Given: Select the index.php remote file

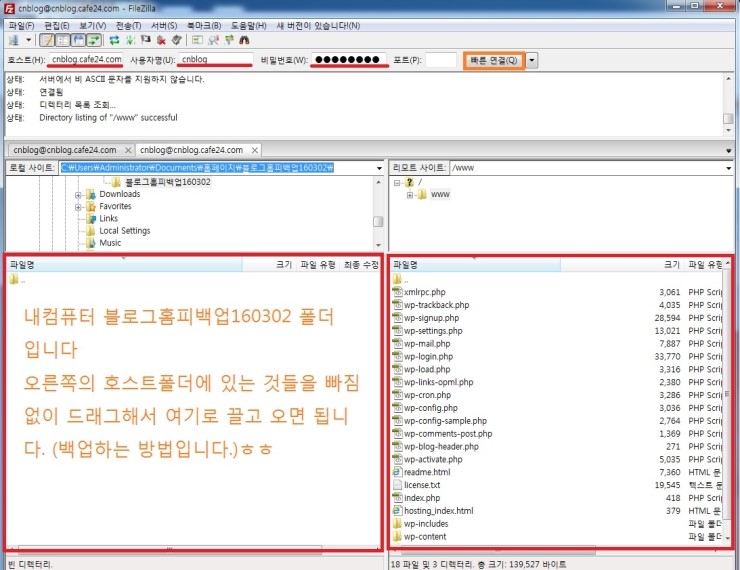Looking at the screenshot, I should pos(421,498).
